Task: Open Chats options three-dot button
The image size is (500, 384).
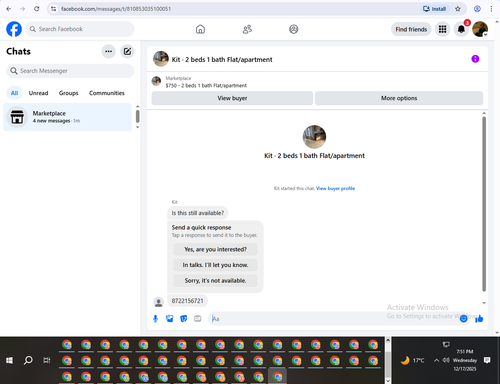Action: (108, 51)
